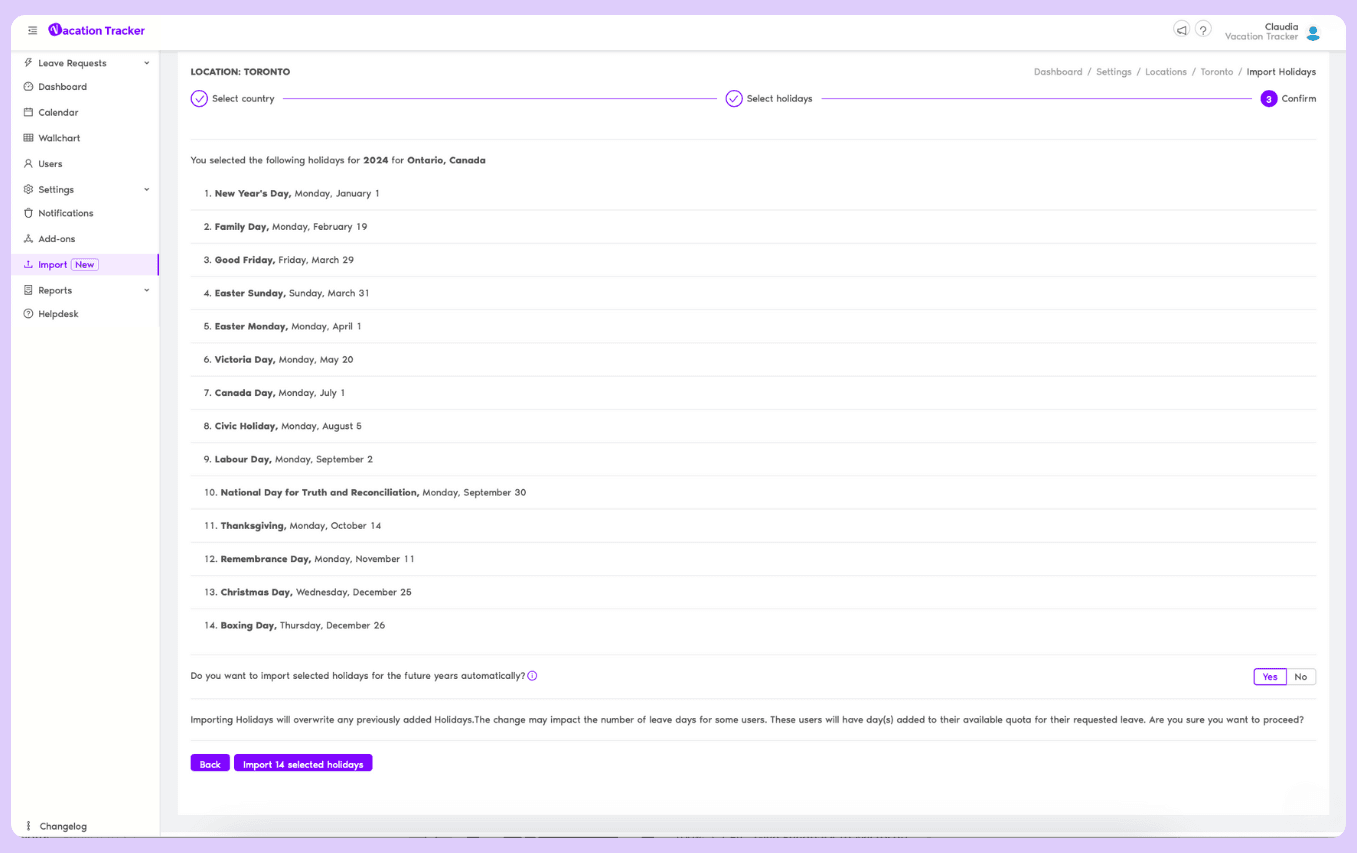Expand the Settings menu chevron
Screen dimensions: 1357x853
click(147, 190)
